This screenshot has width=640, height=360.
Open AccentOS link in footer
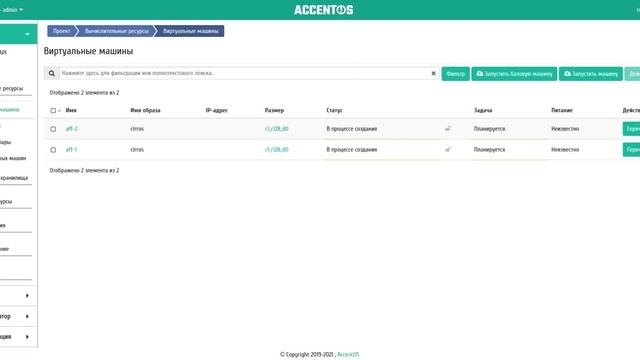348,354
